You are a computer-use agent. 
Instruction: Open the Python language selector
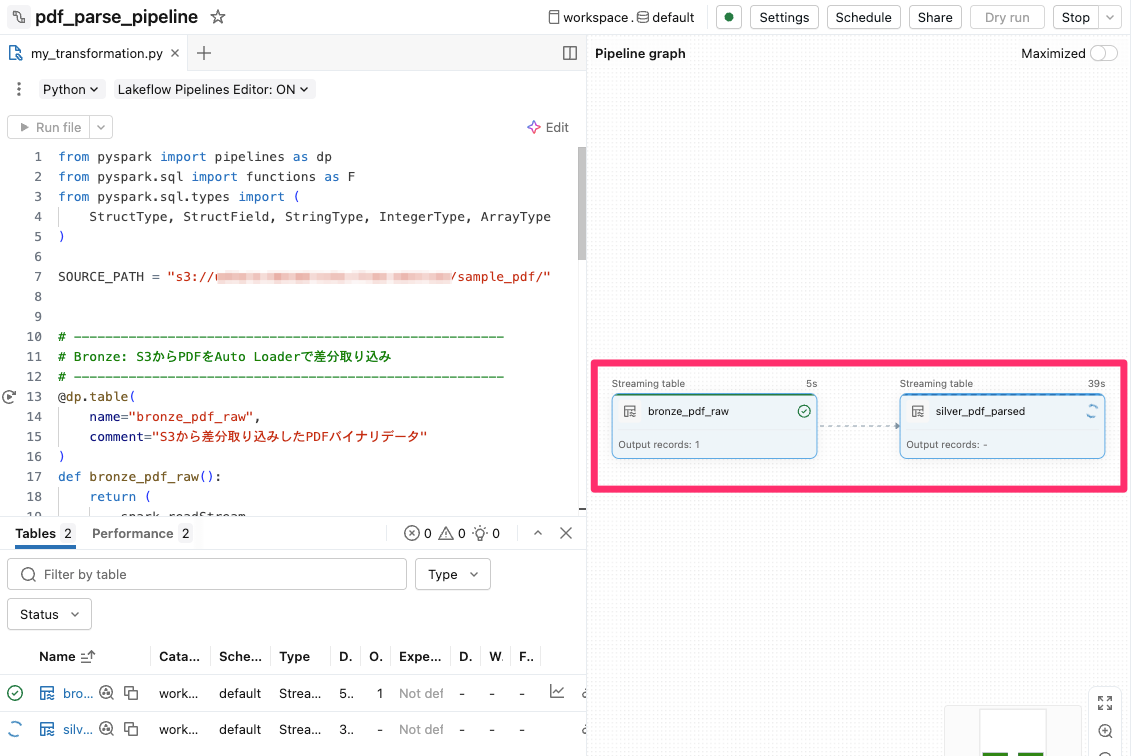pyautogui.click(x=70, y=89)
